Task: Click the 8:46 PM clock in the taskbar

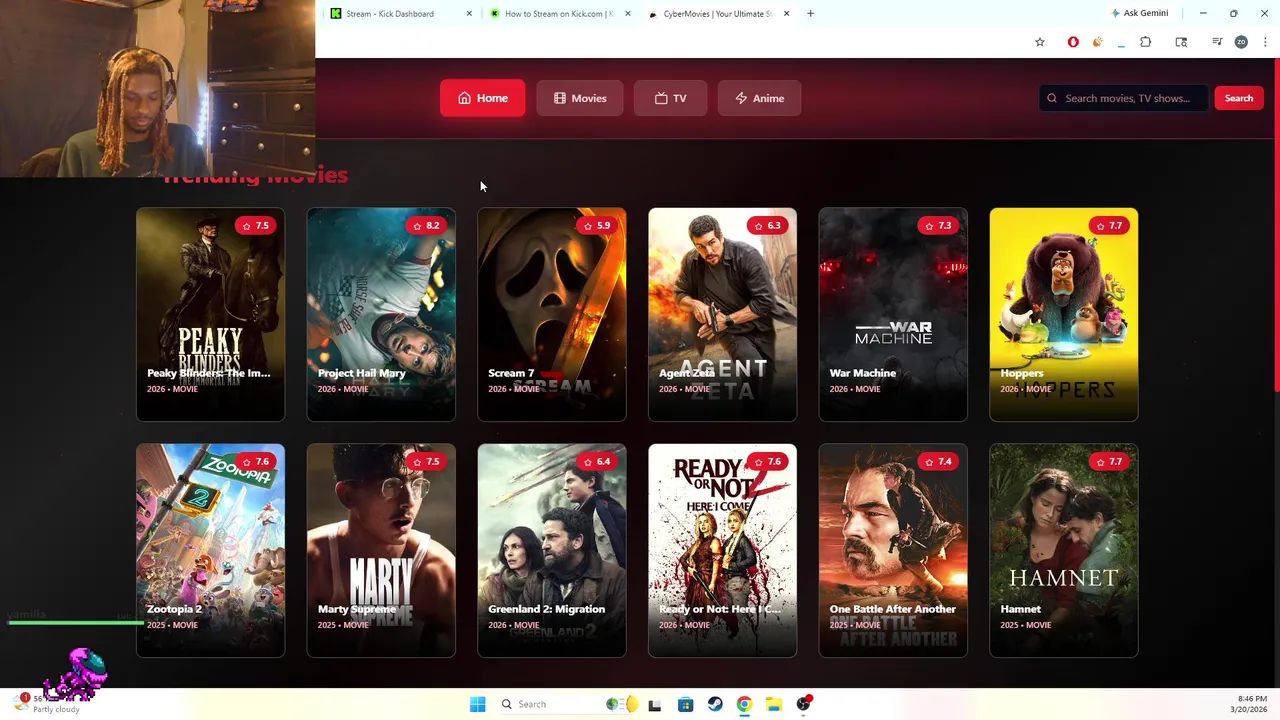Action: click(1252, 699)
